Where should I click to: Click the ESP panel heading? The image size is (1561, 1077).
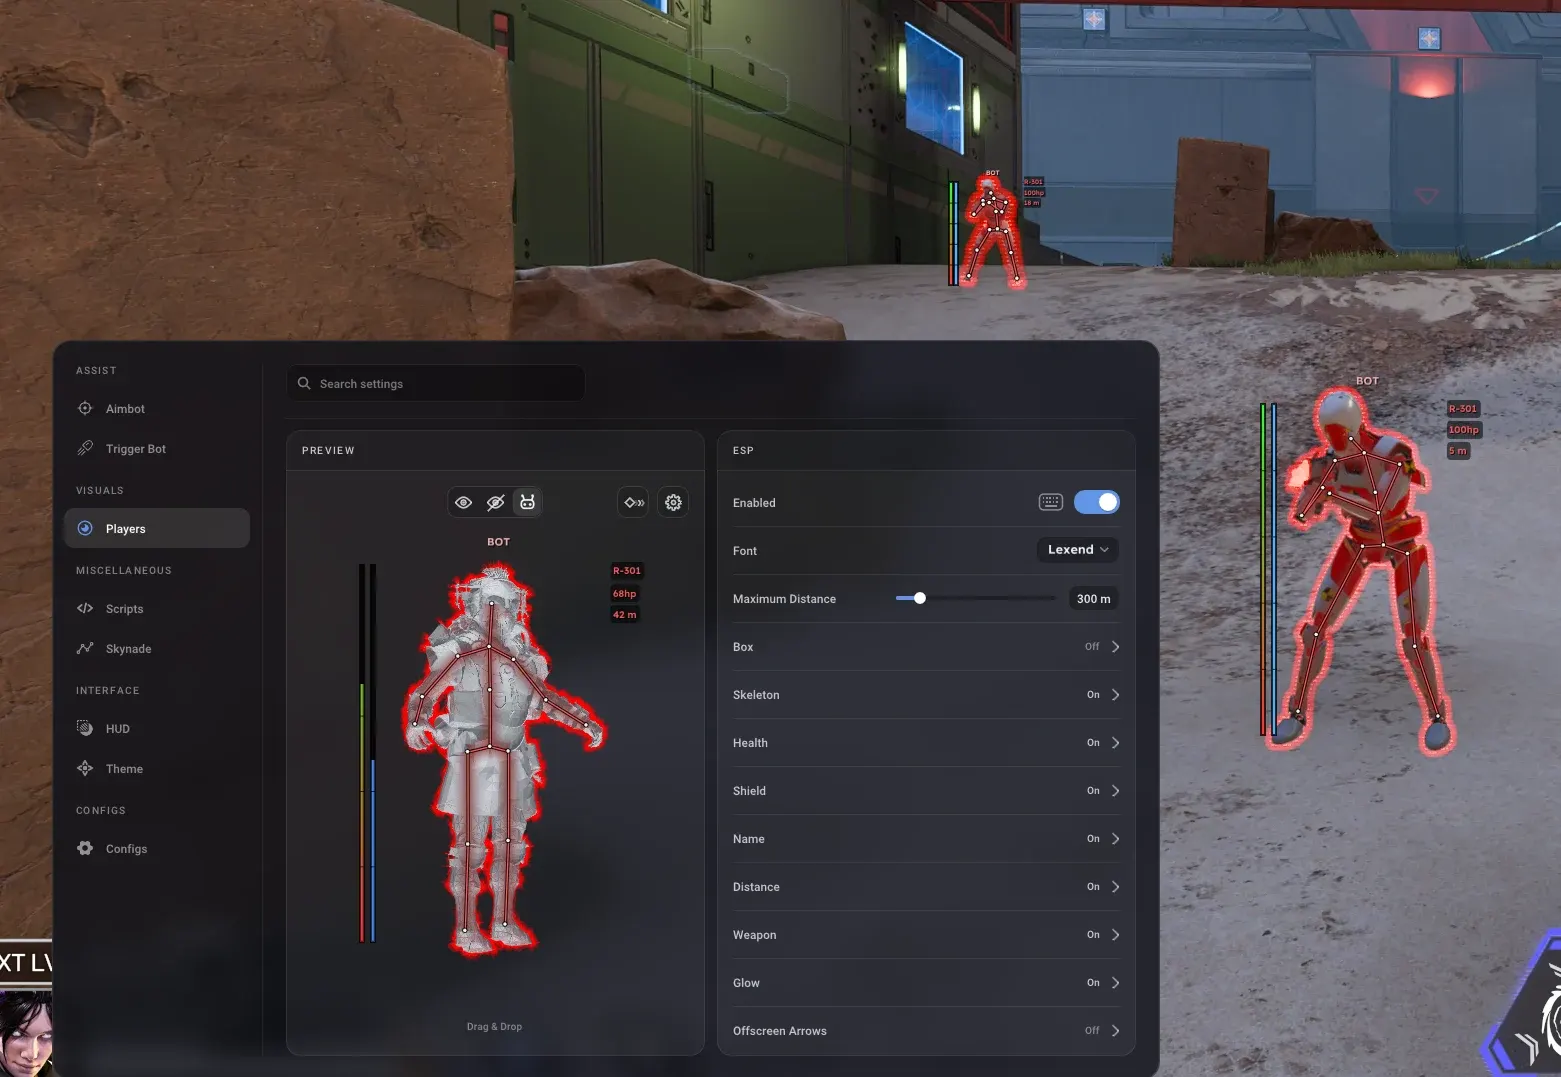pos(743,451)
